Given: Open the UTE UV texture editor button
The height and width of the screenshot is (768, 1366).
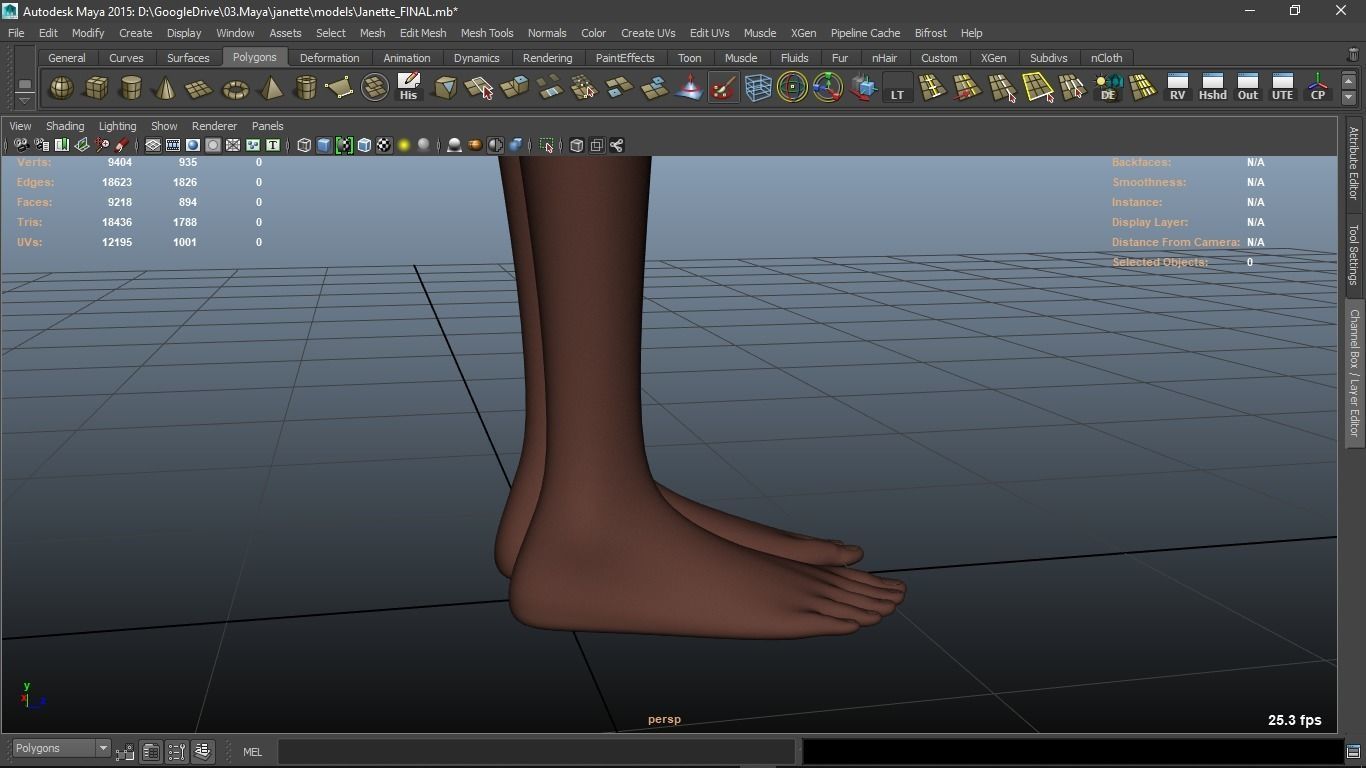Looking at the screenshot, I should point(1282,88).
